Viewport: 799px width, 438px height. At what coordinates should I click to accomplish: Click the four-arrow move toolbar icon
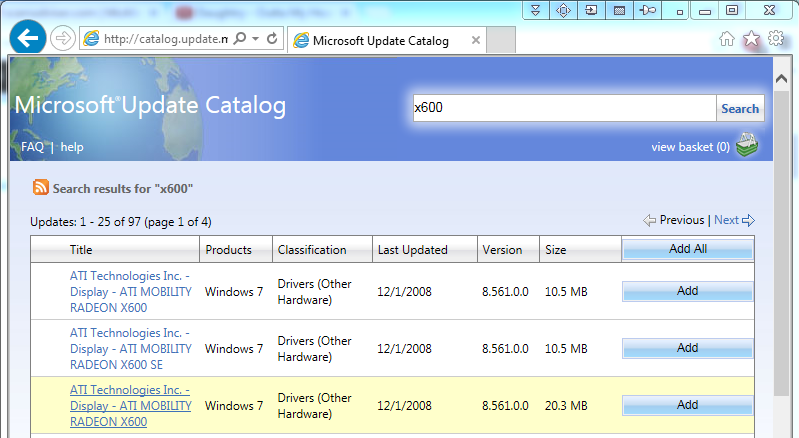pyautogui.click(x=563, y=10)
